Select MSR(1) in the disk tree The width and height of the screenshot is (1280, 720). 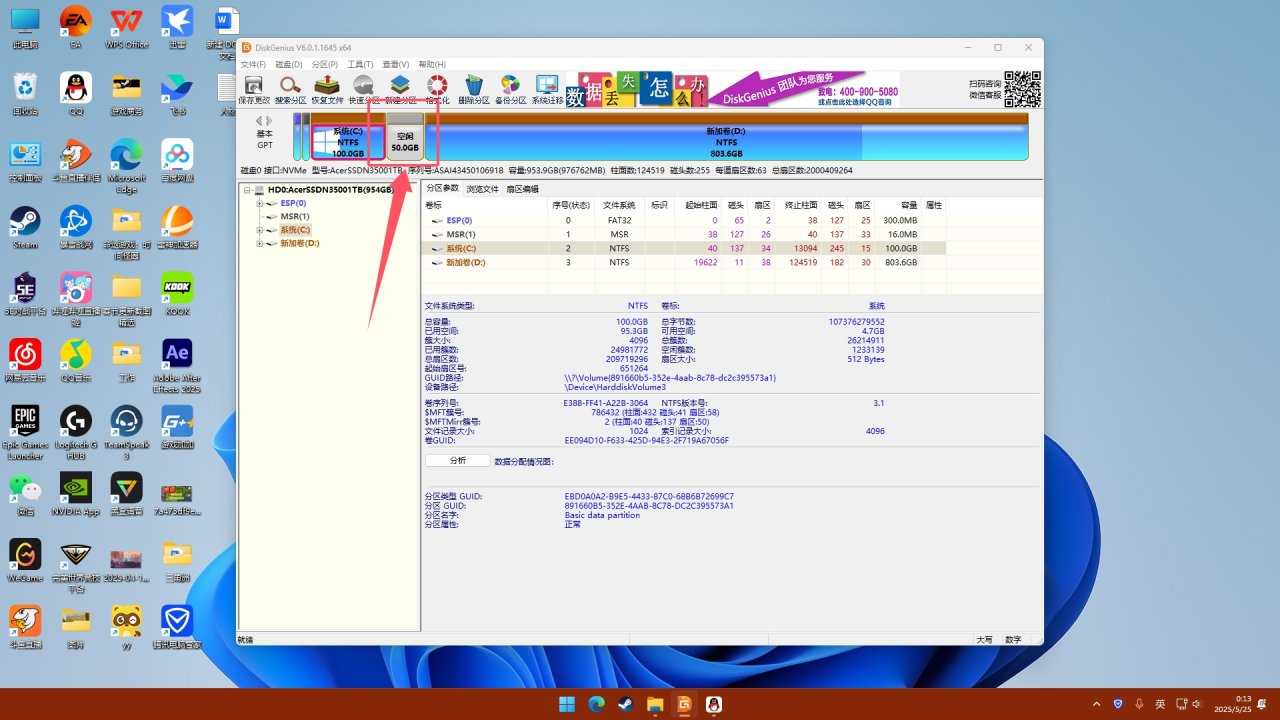pos(294,216)
